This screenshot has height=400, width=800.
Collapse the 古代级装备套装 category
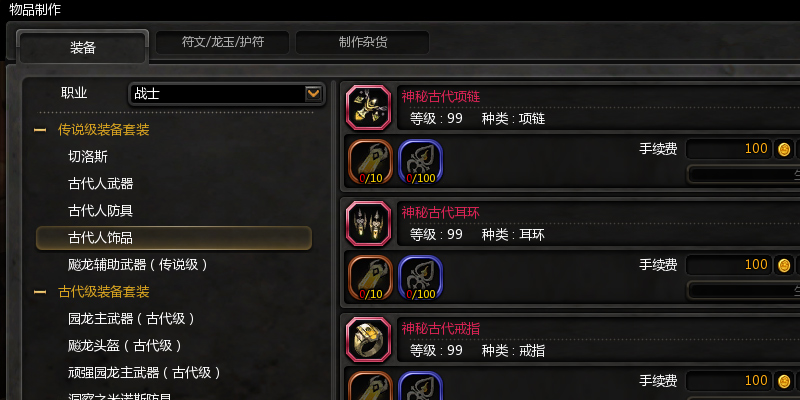[x=40, y=292]
